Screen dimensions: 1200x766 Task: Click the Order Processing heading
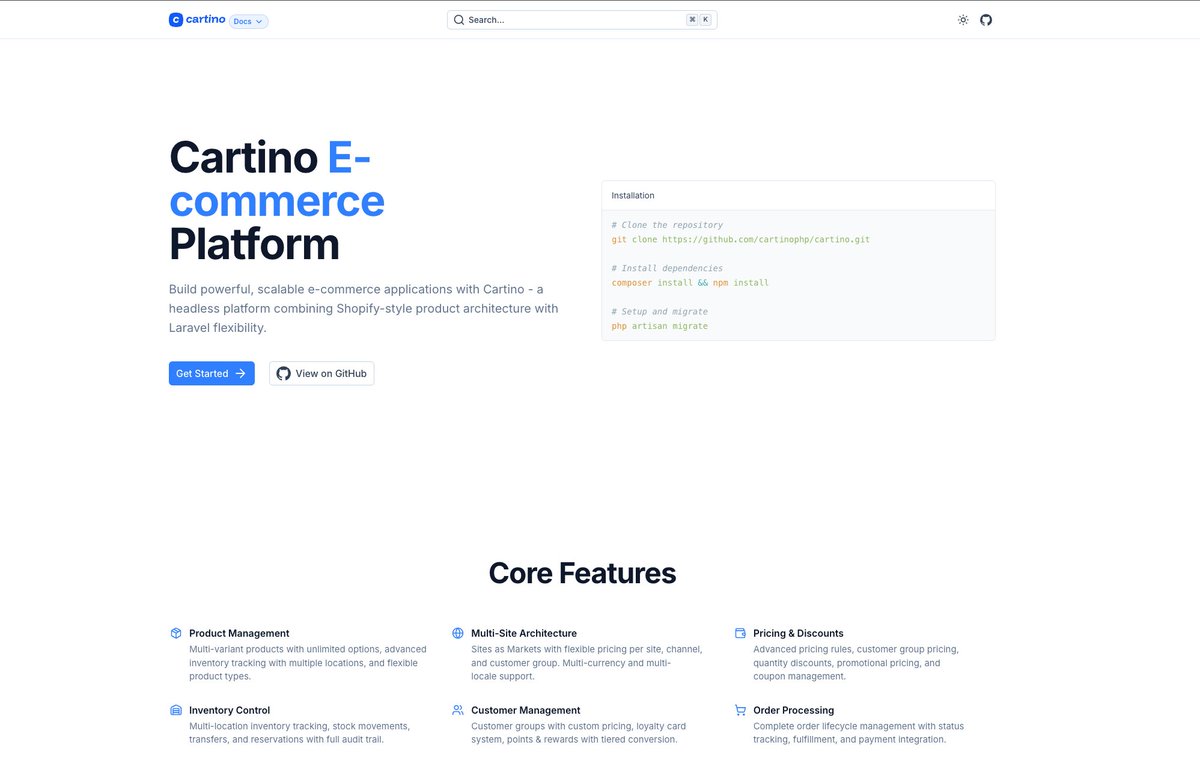[793, 710]
